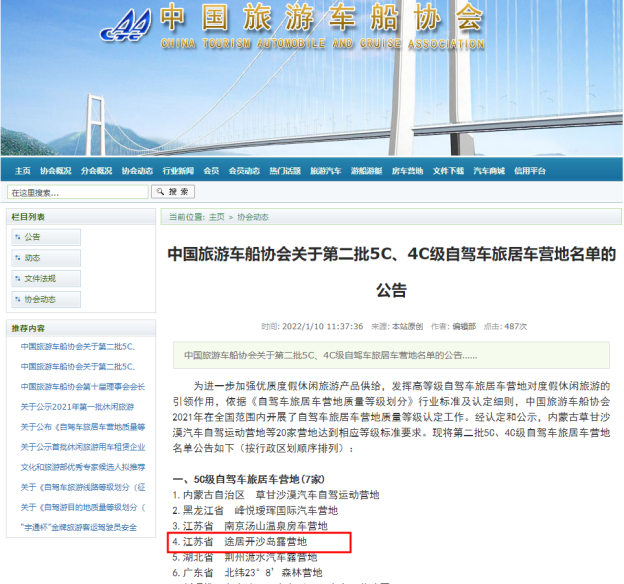Click the English subtitle CHINA TOURISM AUTOMOBILE AND CRUISE ASSOCIATION

tap(323, 43)
